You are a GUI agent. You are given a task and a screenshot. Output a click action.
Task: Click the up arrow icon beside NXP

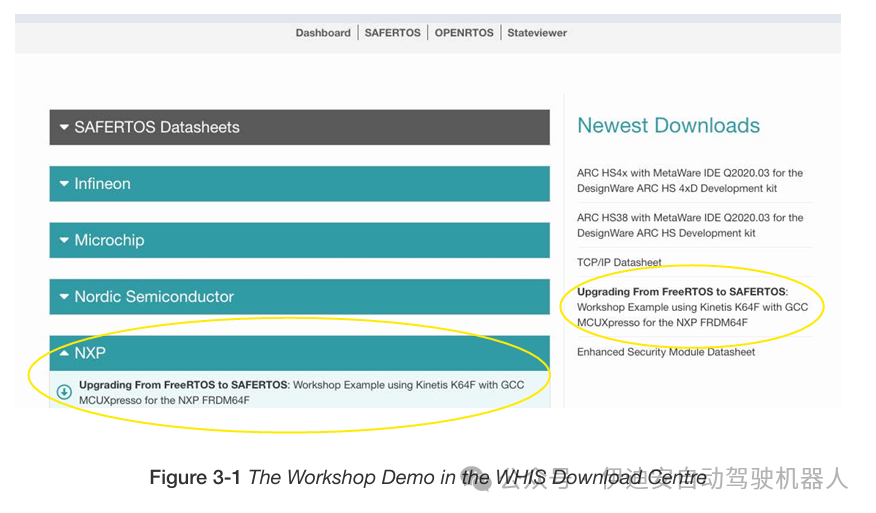coord(64,353)
